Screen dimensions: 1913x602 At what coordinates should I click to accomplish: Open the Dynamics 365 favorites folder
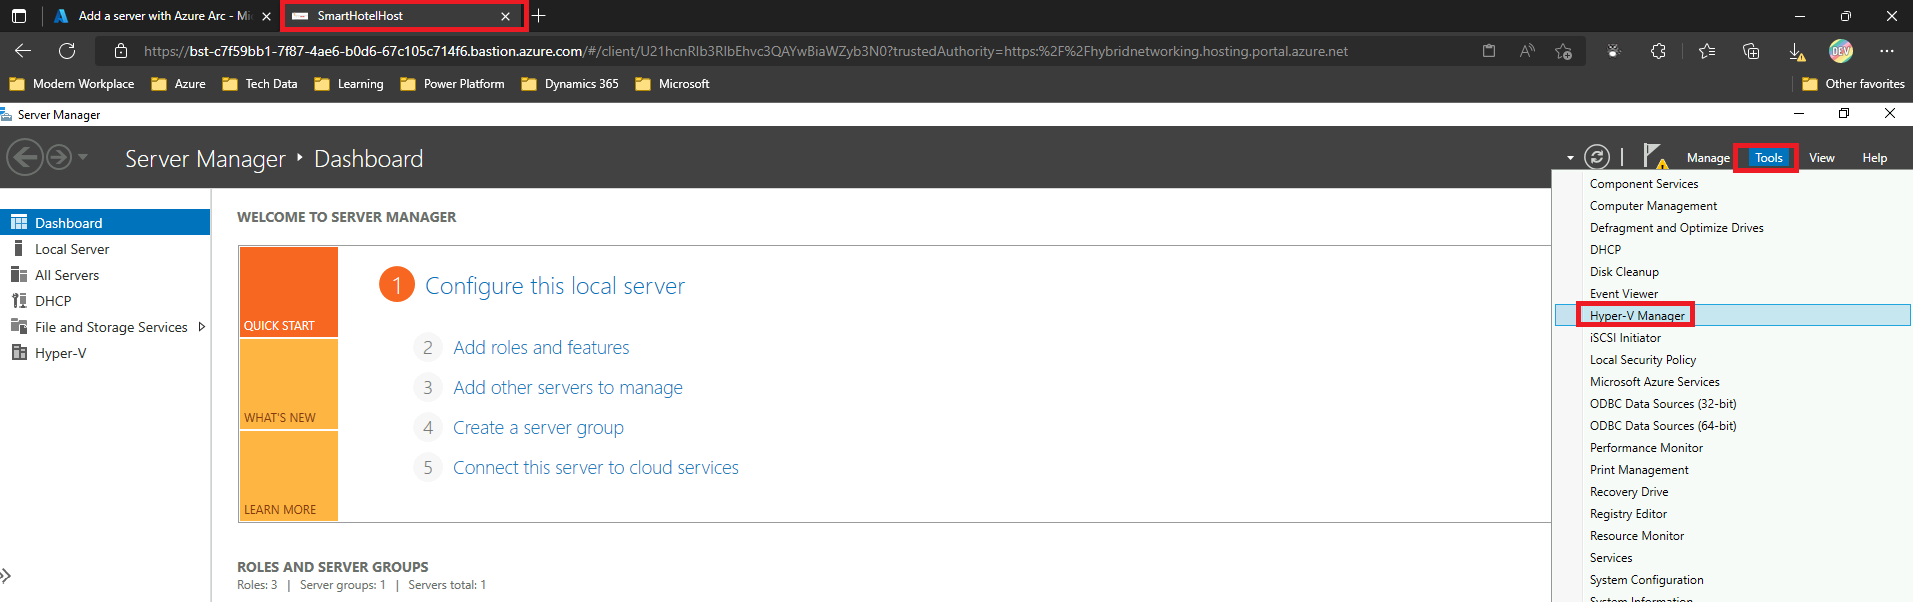(570, 84)
